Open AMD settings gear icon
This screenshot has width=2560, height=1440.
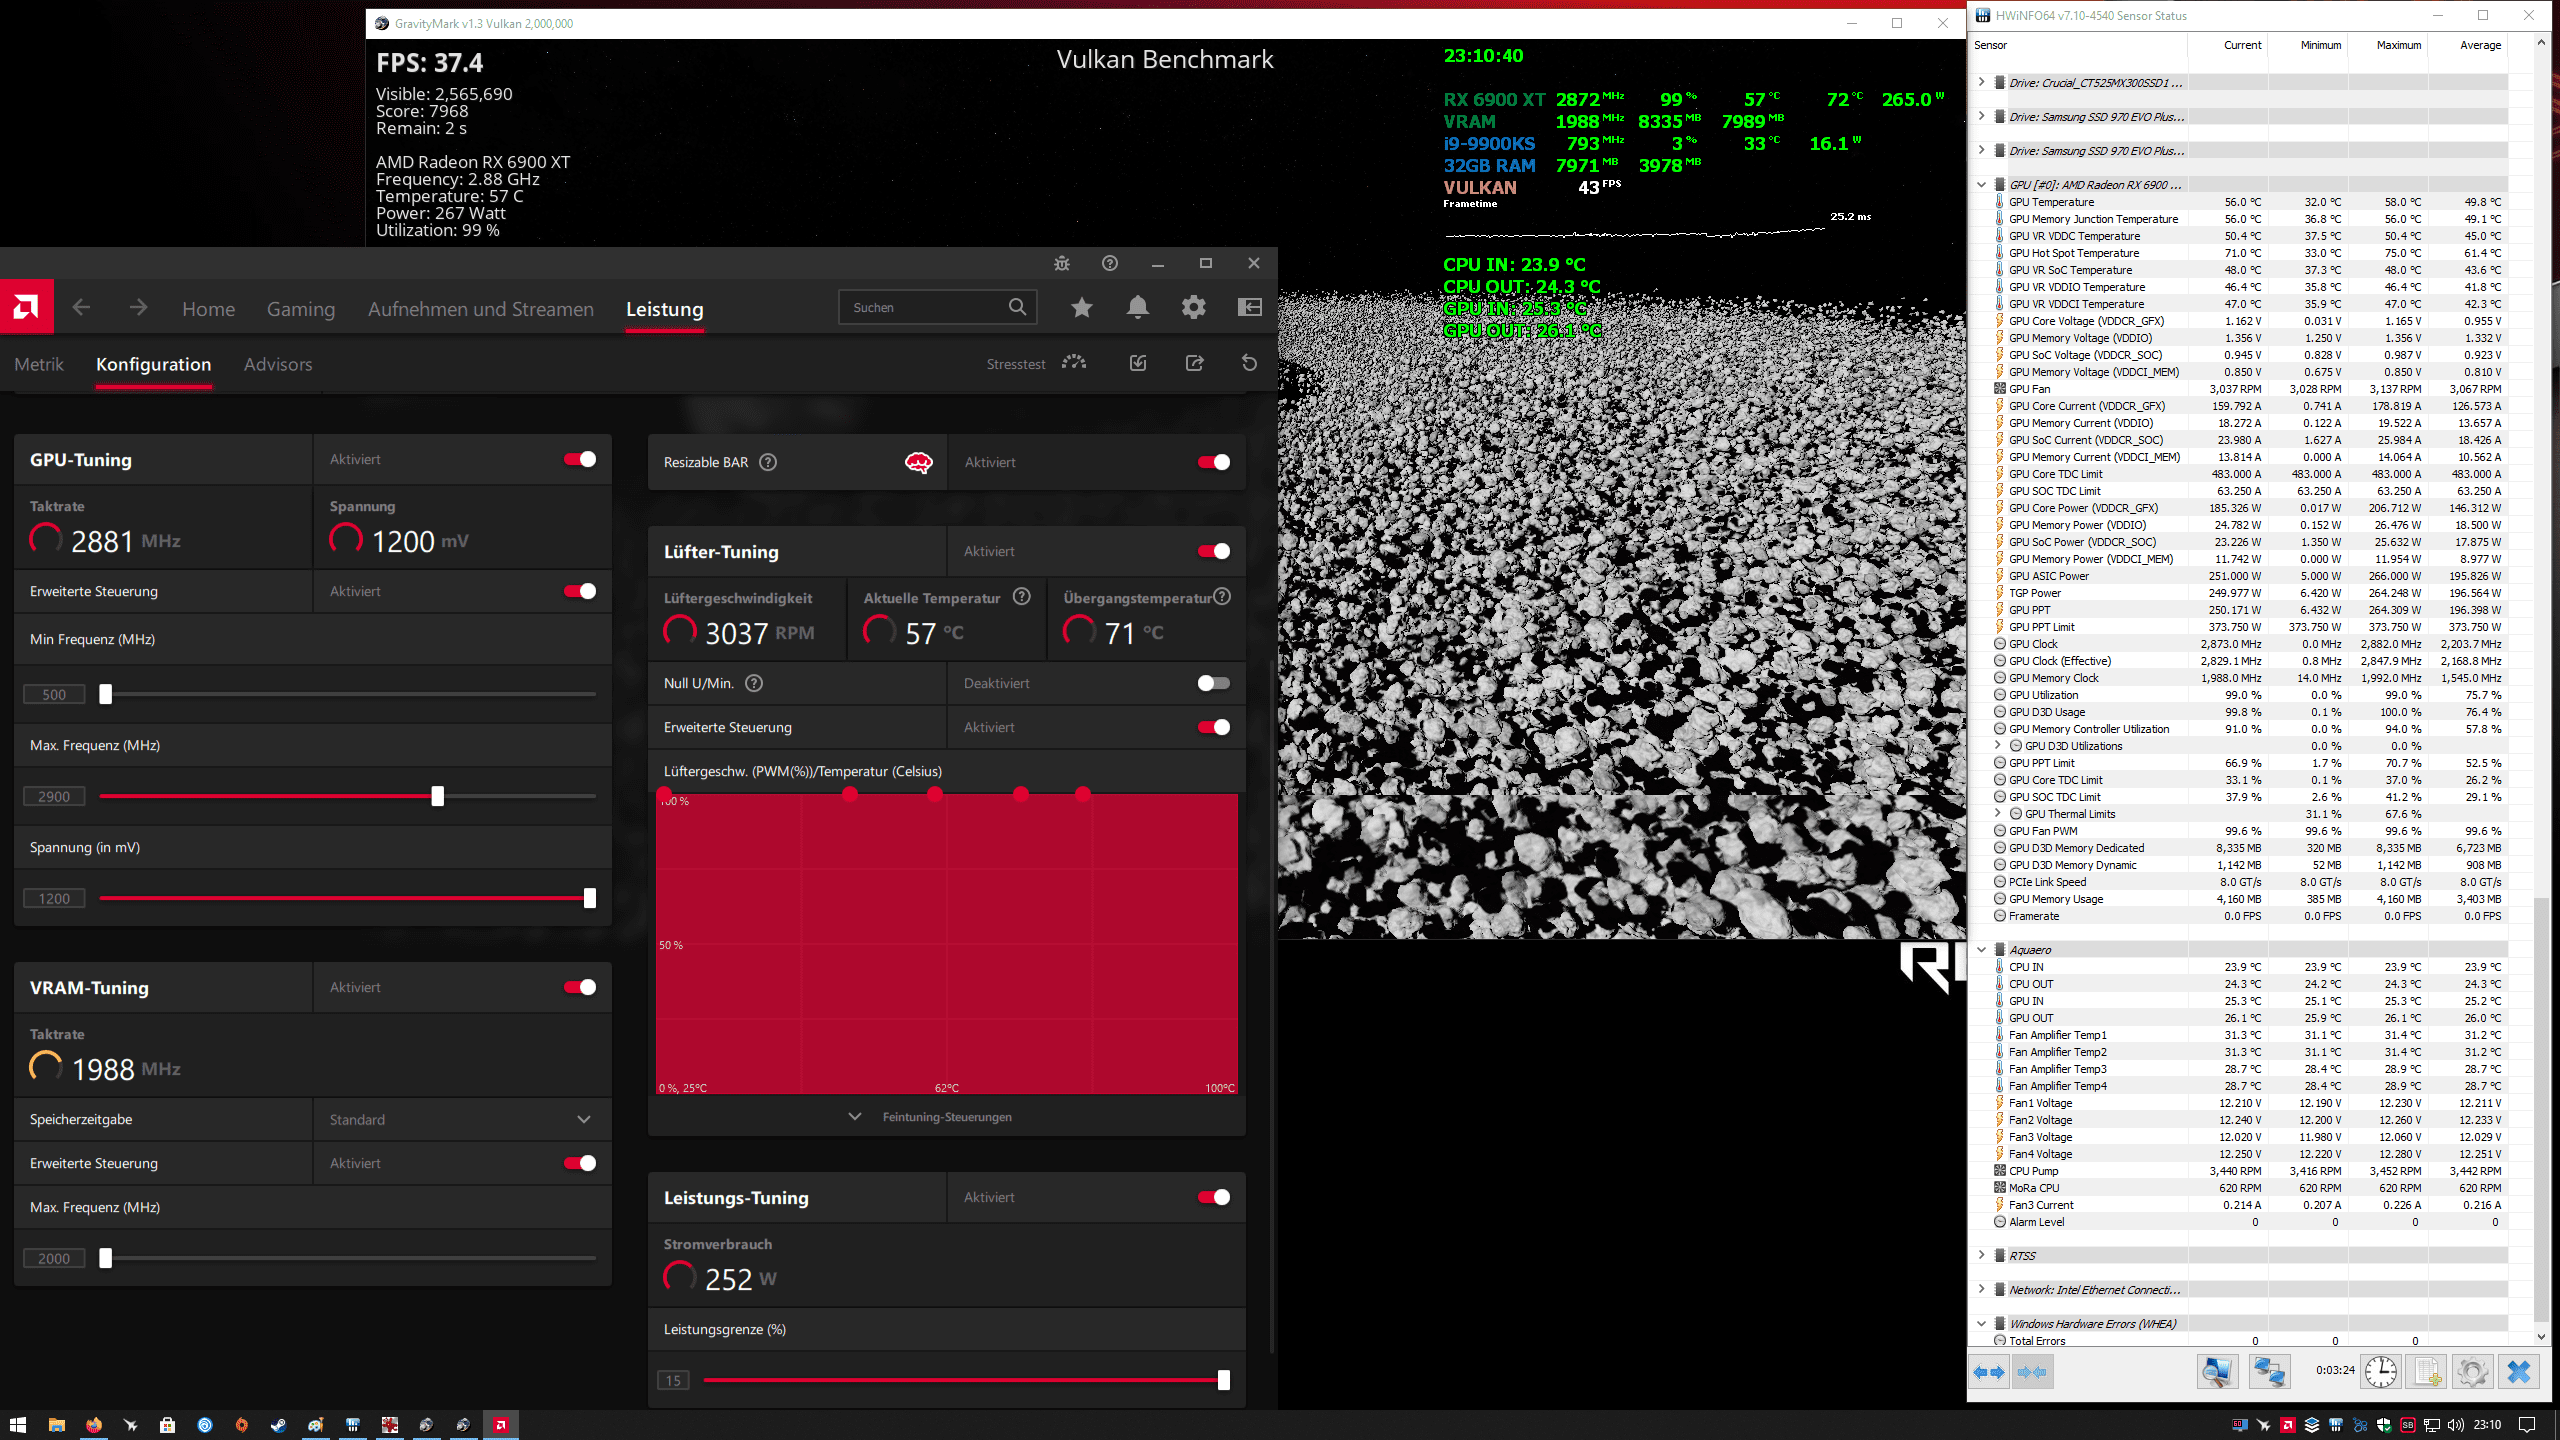[x=1193, y=308]
